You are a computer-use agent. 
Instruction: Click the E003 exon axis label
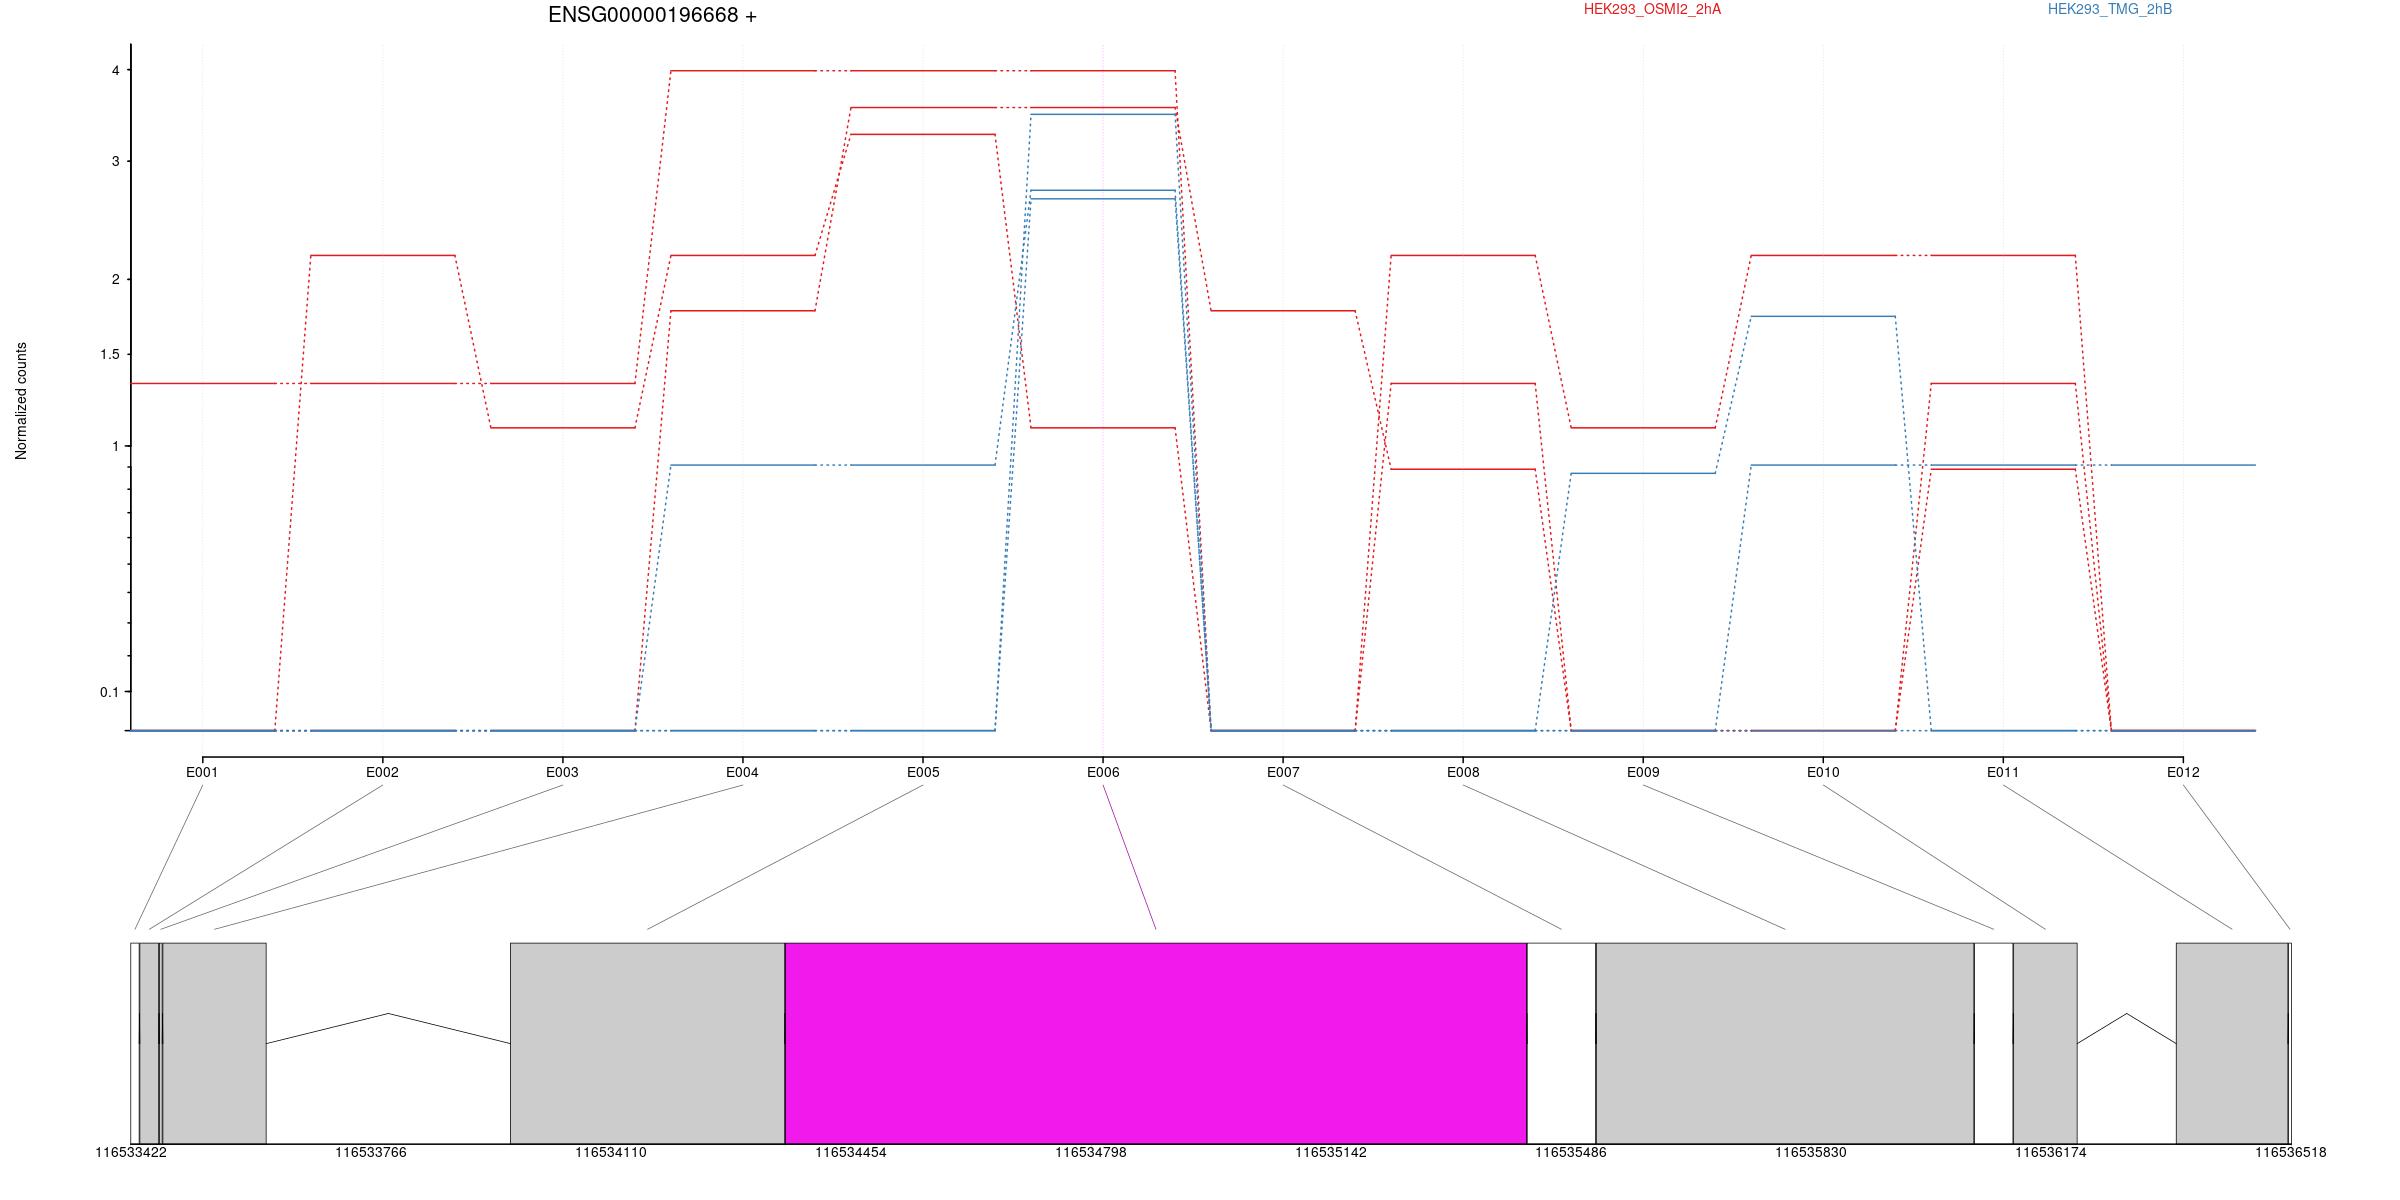pos(562,772)
